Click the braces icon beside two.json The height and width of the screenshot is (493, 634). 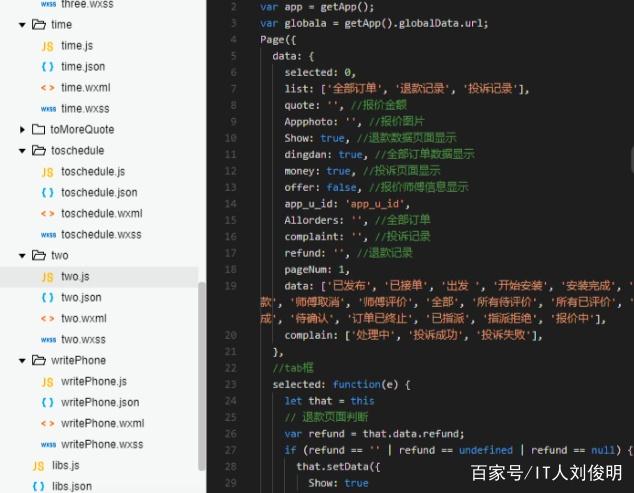tap(47, 298)
